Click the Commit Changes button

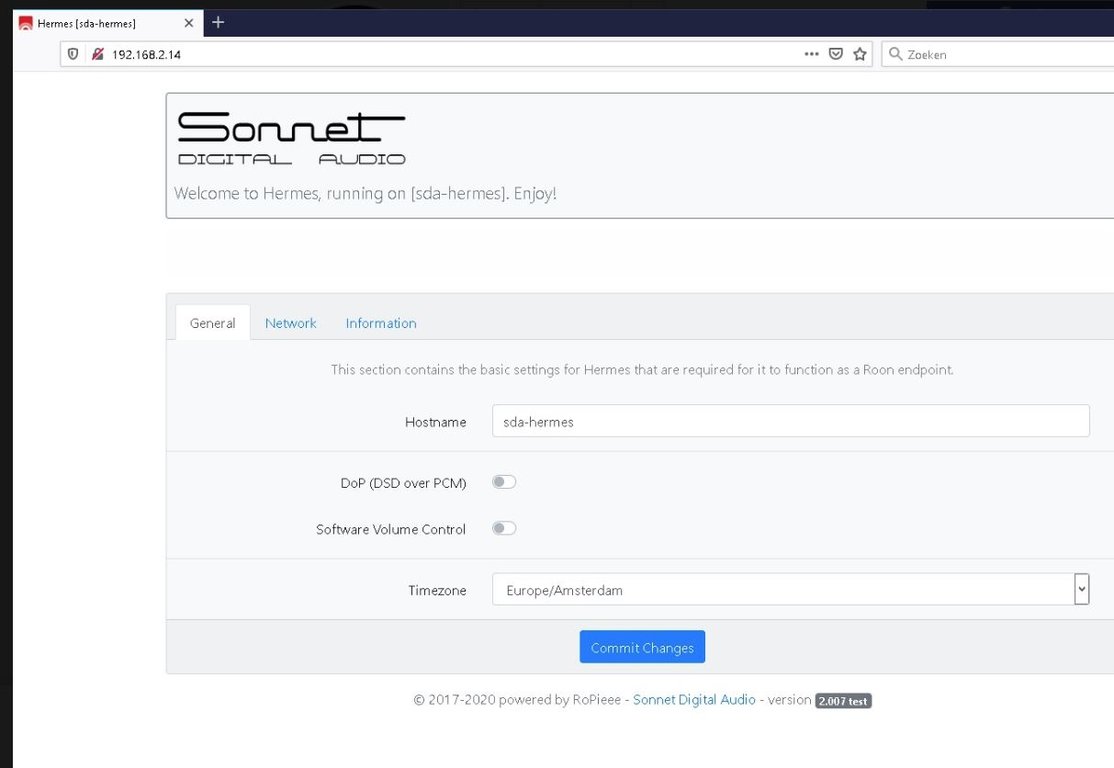point(642,647)
